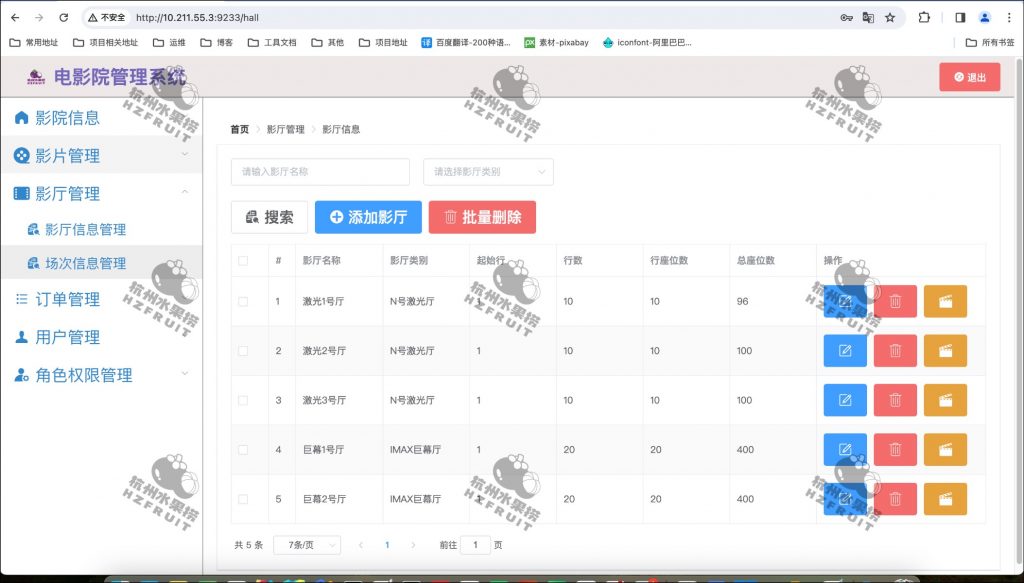The height and width of the screenshot is (583, 1024).
Task: Click the translate icon in the address bar
Action: pos(867,17)
